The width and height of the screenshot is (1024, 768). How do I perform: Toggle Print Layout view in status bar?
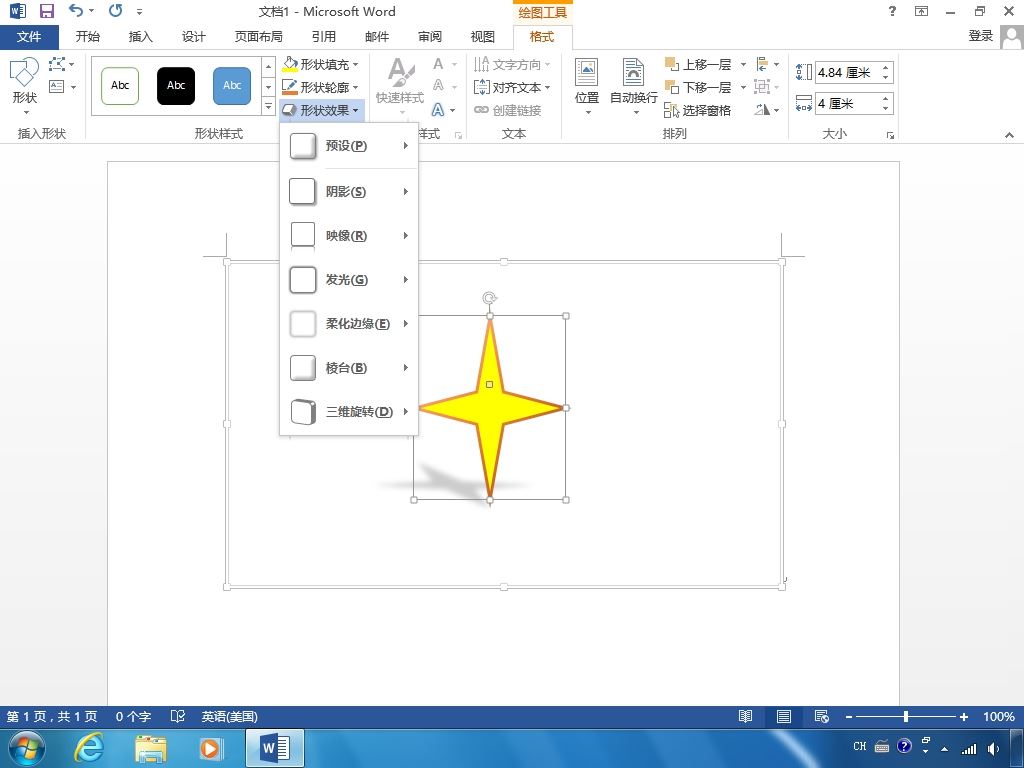pyautogui.click(x=784, y=717)
